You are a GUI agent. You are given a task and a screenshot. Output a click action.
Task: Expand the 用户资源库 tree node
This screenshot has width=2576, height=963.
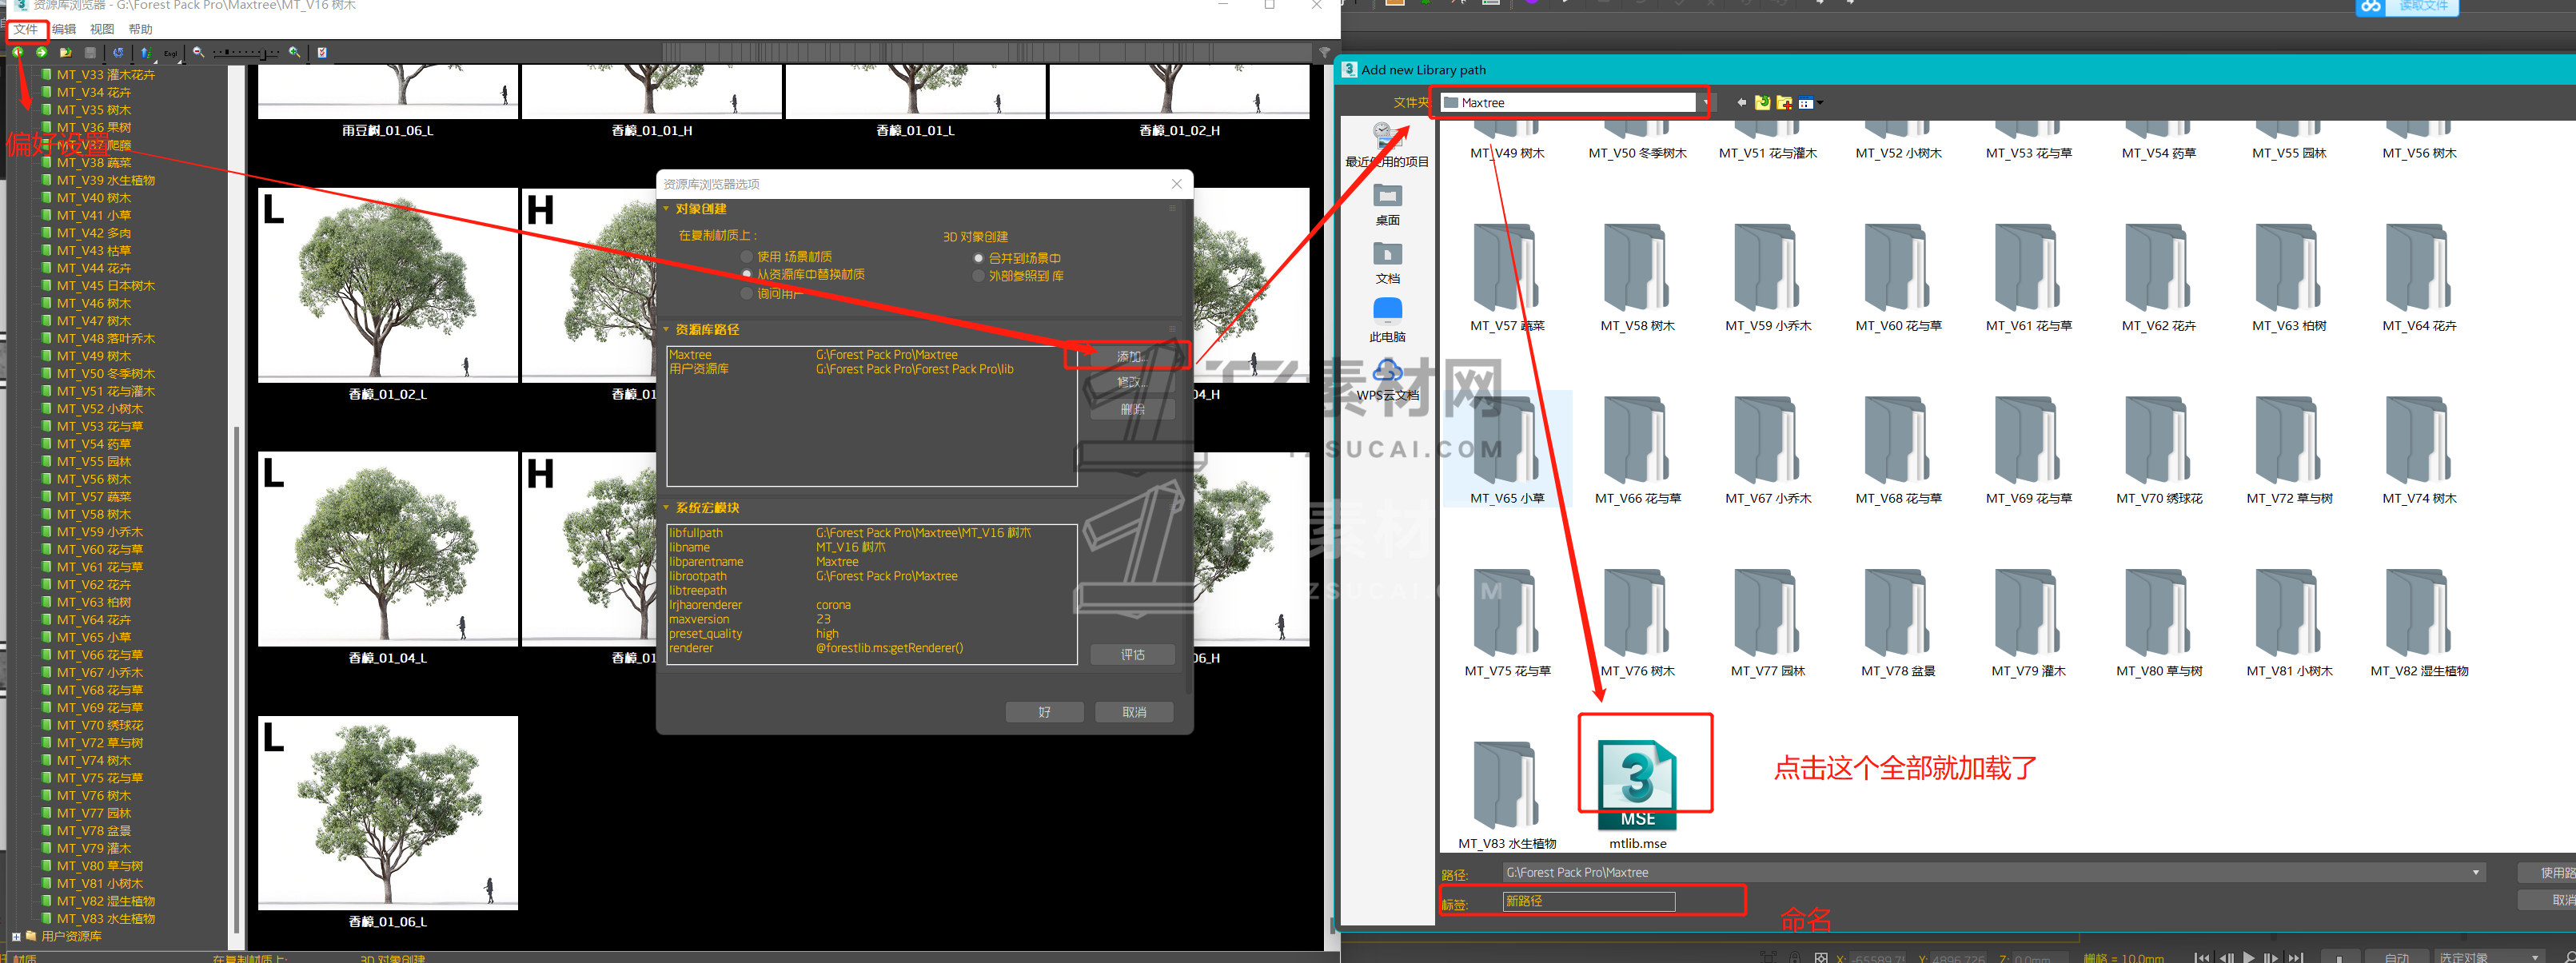[16, 936]
